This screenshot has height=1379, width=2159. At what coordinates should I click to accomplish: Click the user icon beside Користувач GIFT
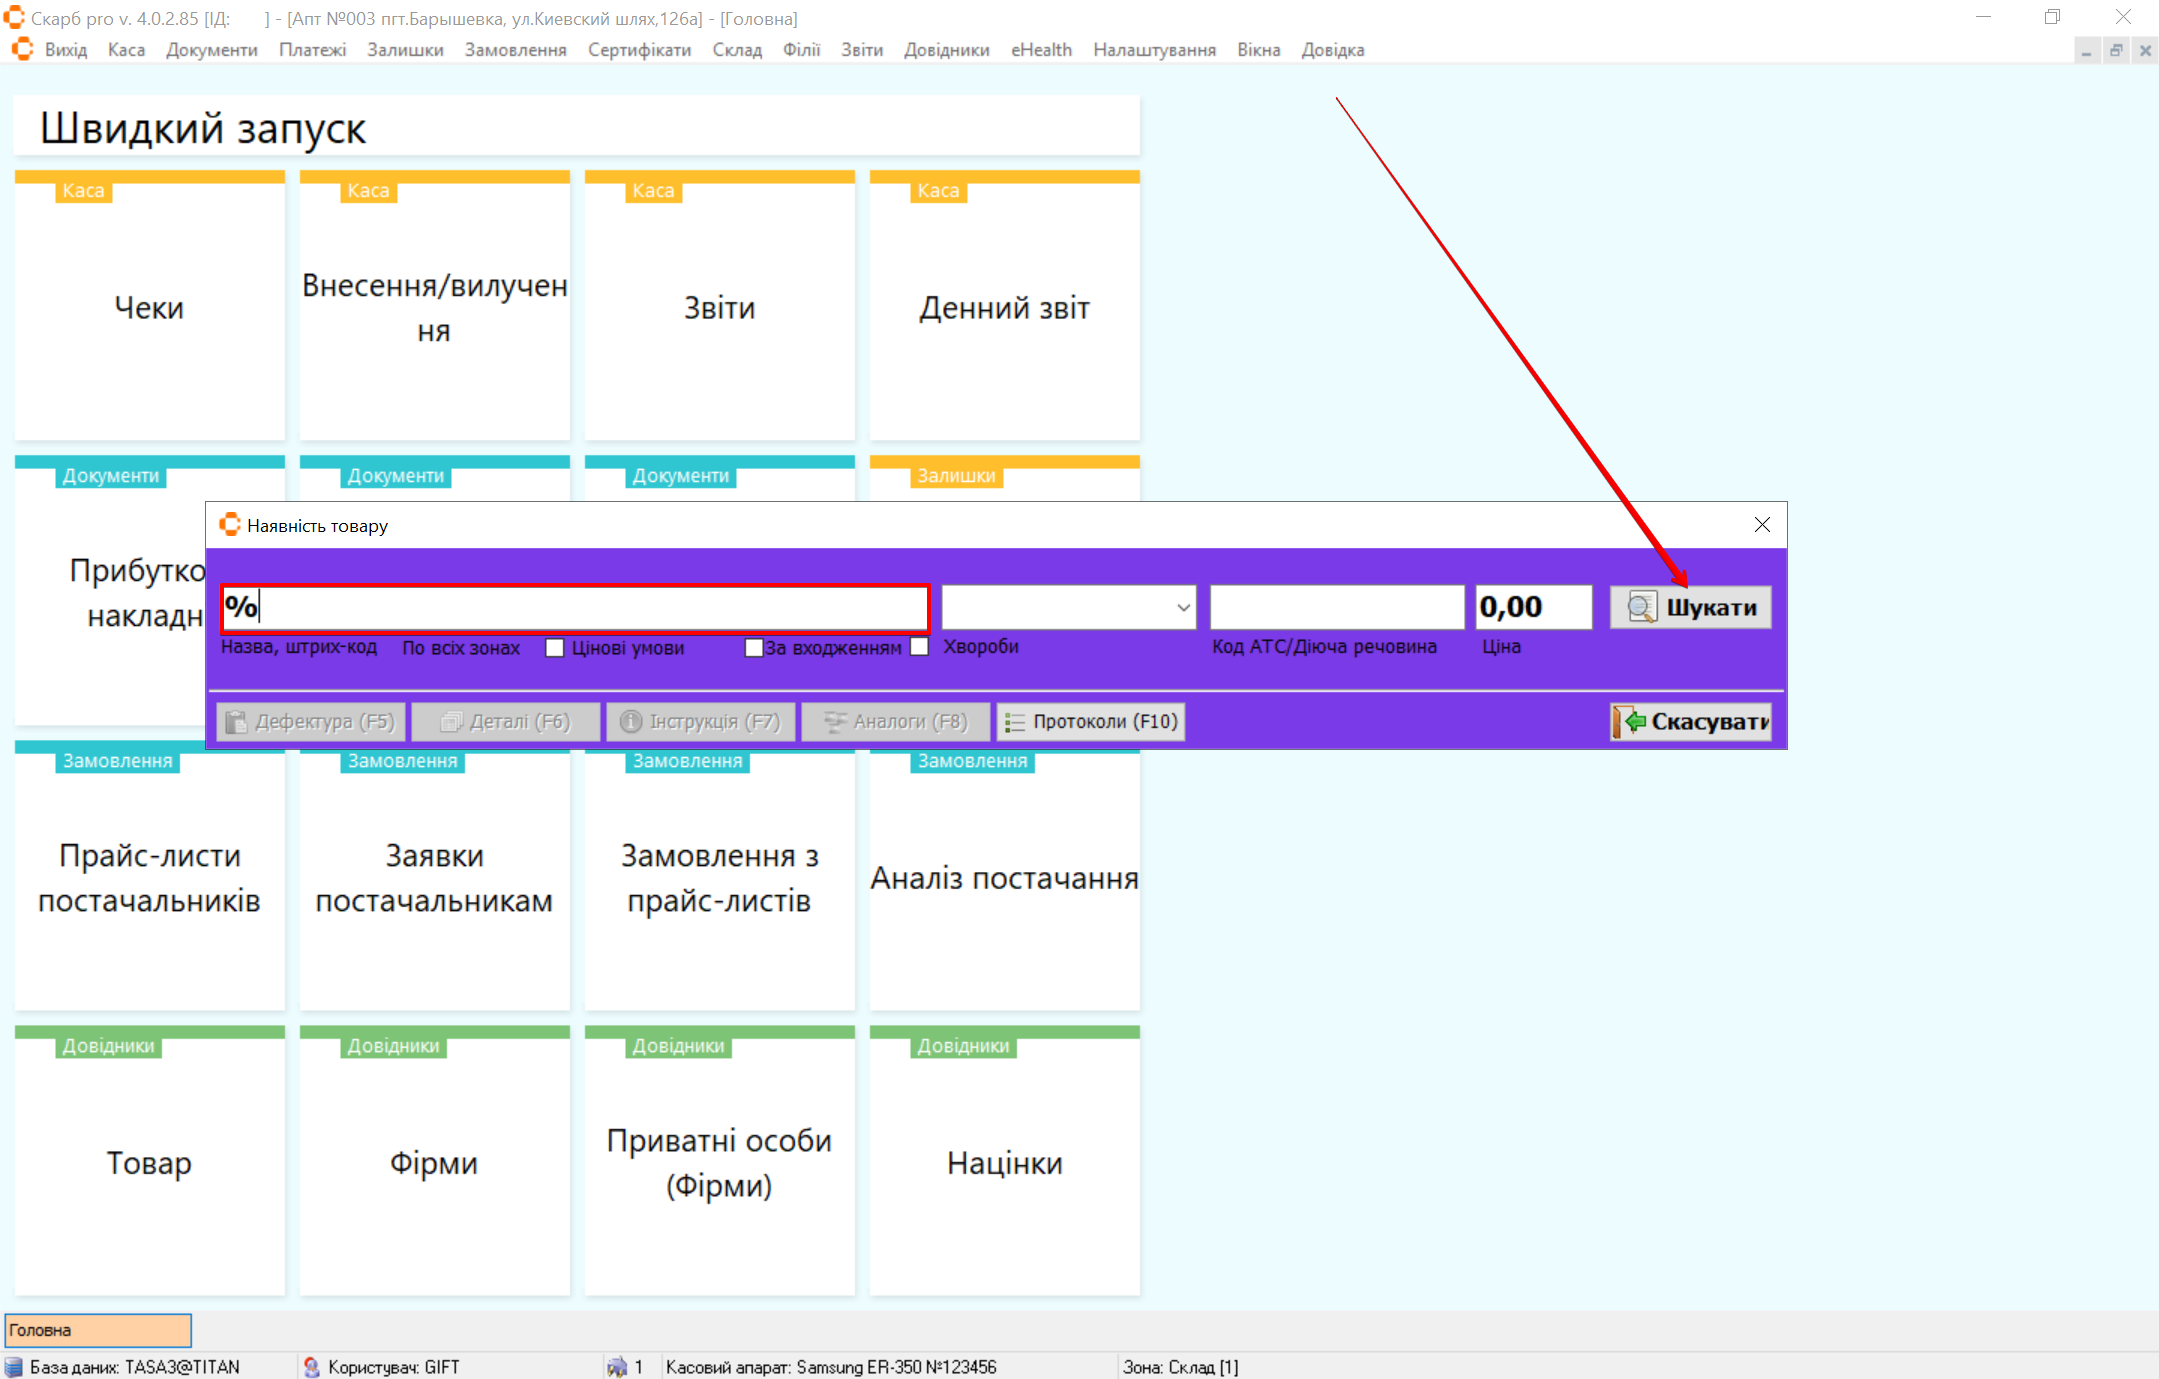(x=312, y=1367)
